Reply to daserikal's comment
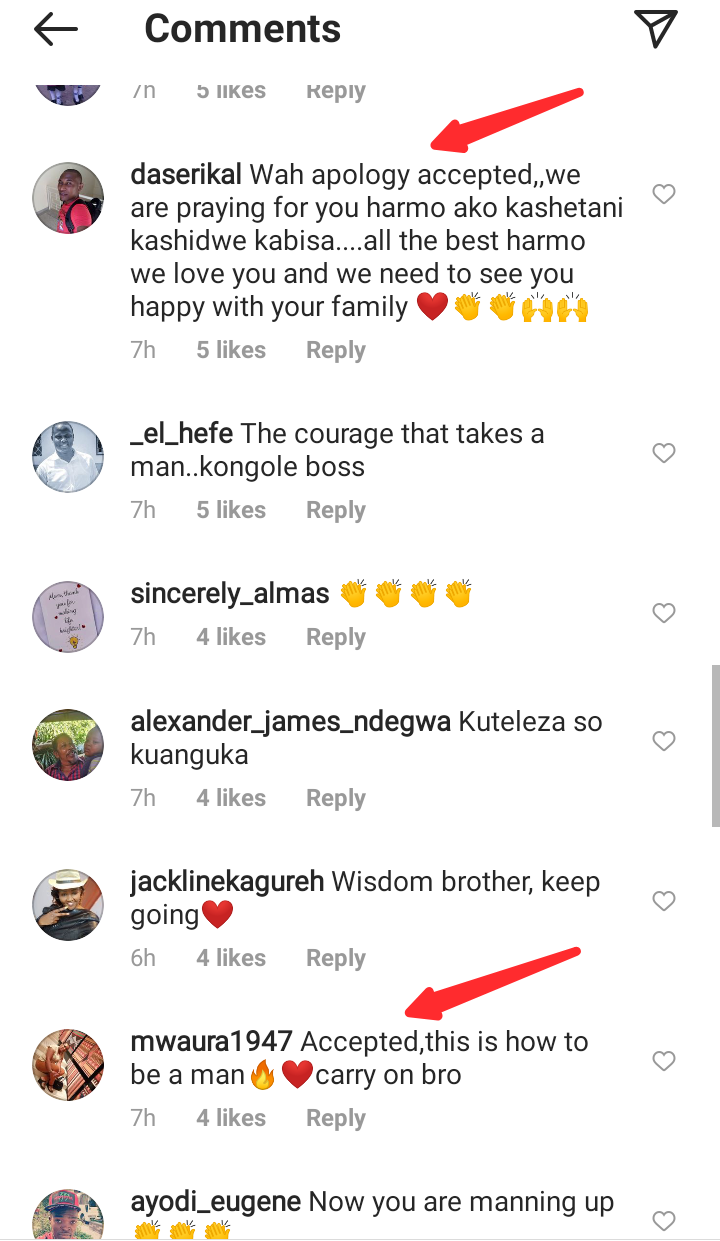The width and height of the screenshot is (720, 1241). [x=335, y=350]
